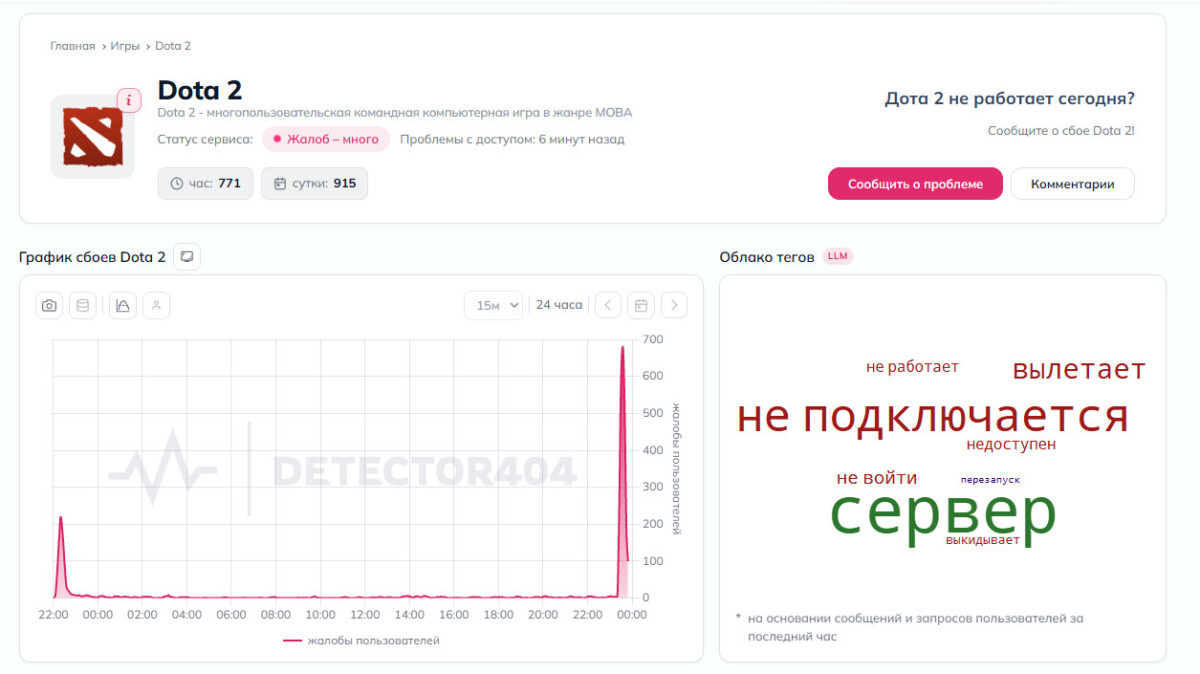
Task: Take a chart snapshot with camera icon
Action: point(49,305)
